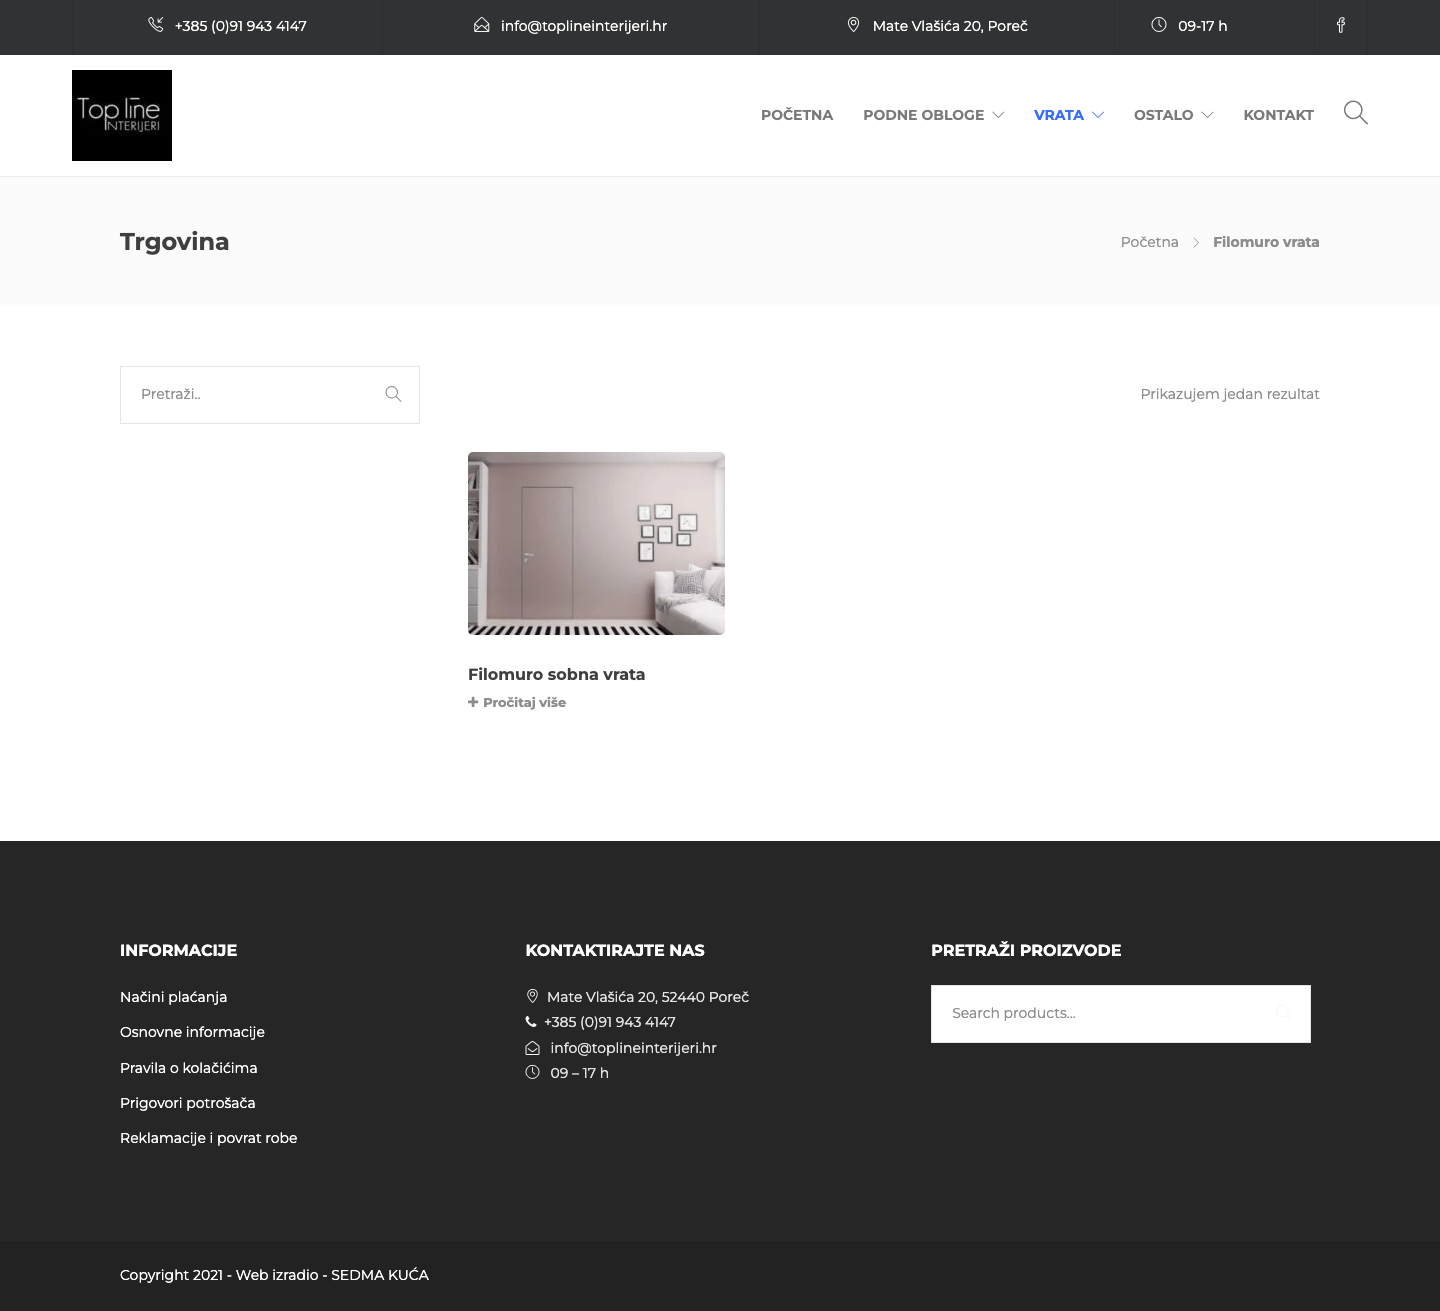Open Filomuro sobna vrata product thumbnail
The width and height of the screenshot is (1440, 1311).
[596, 543]
